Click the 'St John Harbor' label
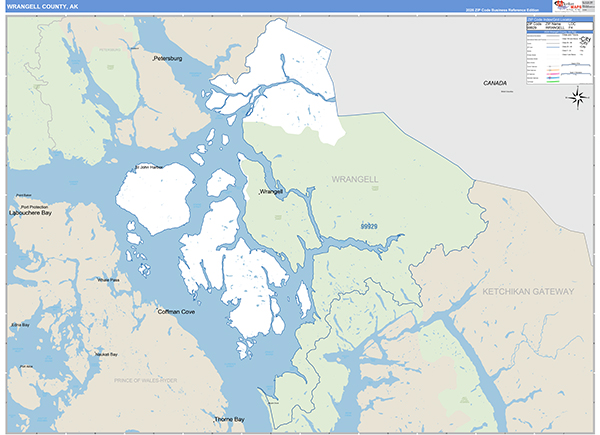 (x=149, y=167)
